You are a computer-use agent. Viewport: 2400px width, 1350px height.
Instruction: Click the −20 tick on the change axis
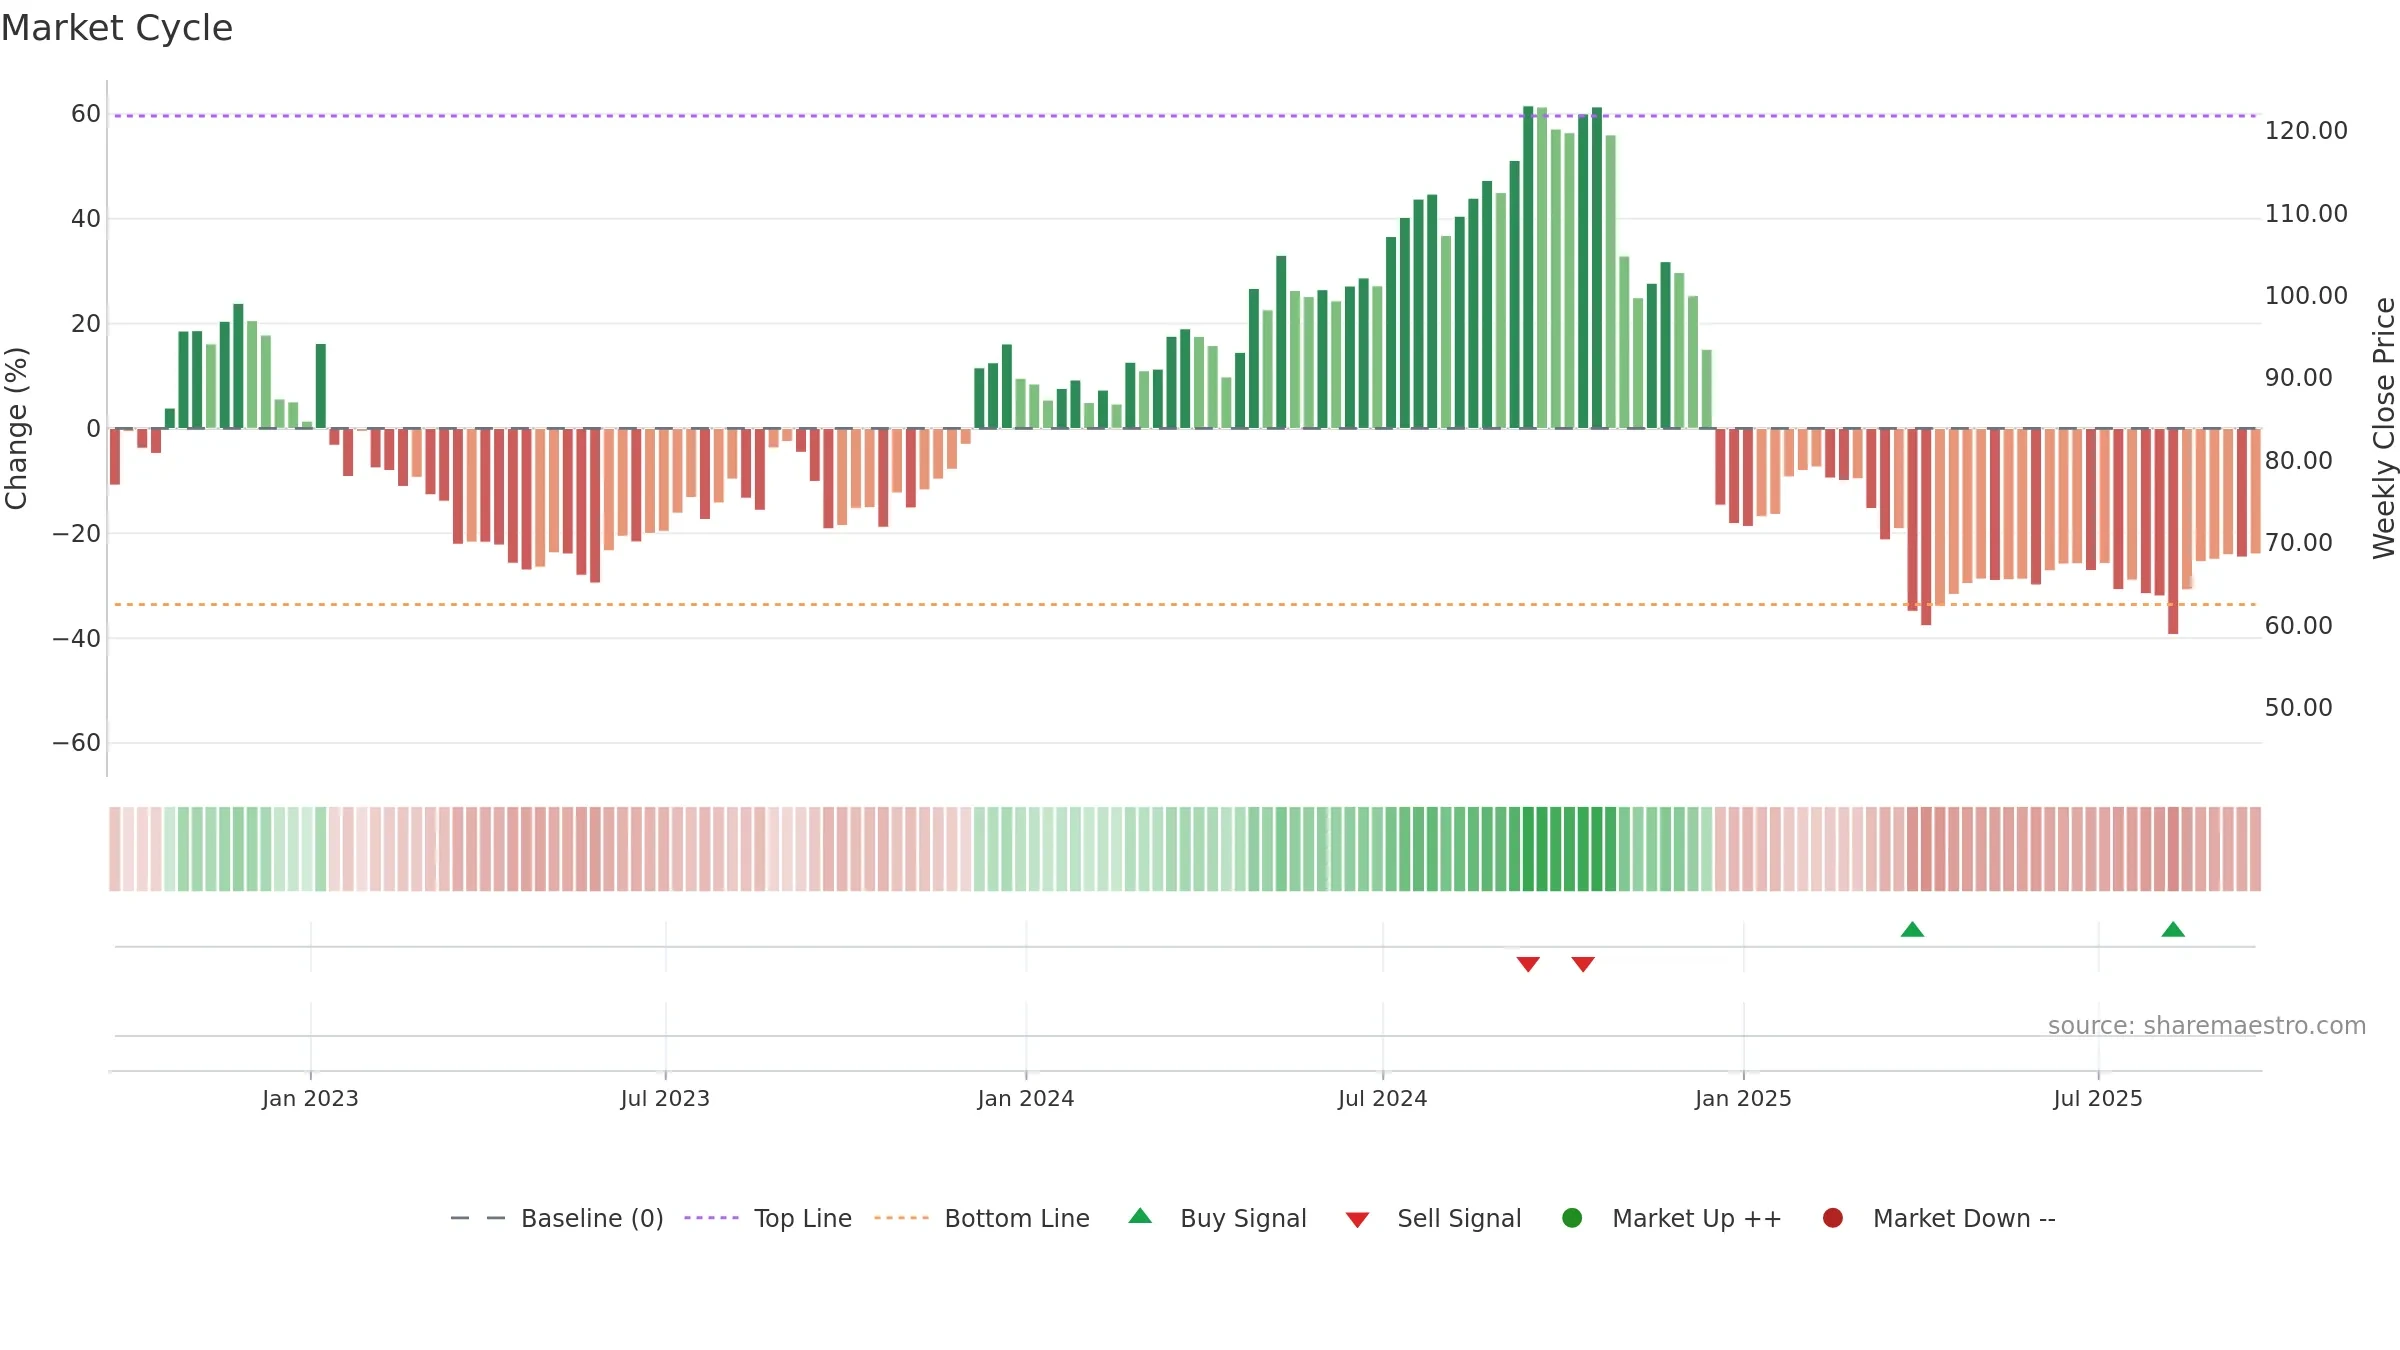(77, 534)
